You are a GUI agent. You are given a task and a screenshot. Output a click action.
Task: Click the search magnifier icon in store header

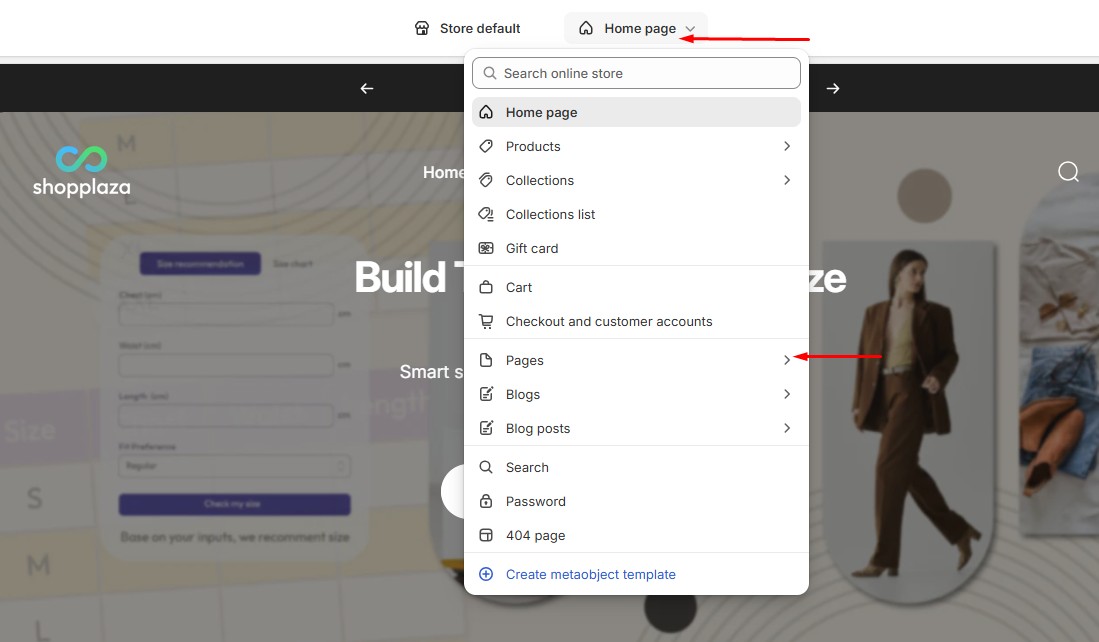(x=1068, y=172)
